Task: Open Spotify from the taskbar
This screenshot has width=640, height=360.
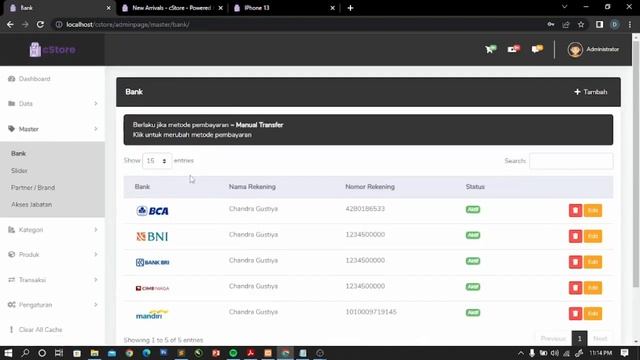Action: point(233,353)
